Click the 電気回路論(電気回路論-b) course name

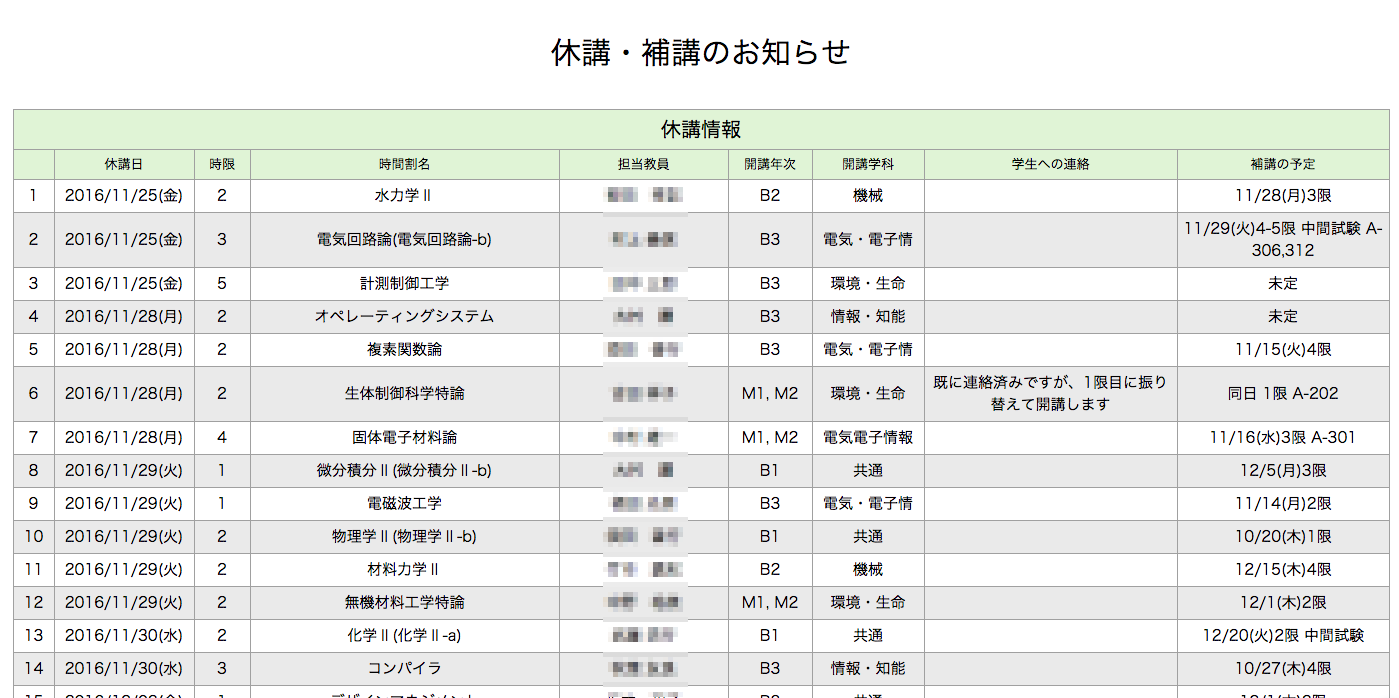click(405, 240)
